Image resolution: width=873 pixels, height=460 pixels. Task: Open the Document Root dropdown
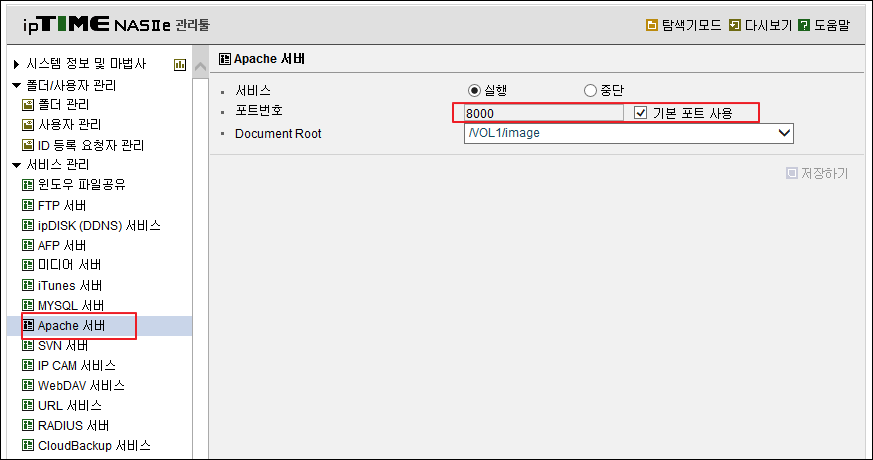(x=629, y=133)
